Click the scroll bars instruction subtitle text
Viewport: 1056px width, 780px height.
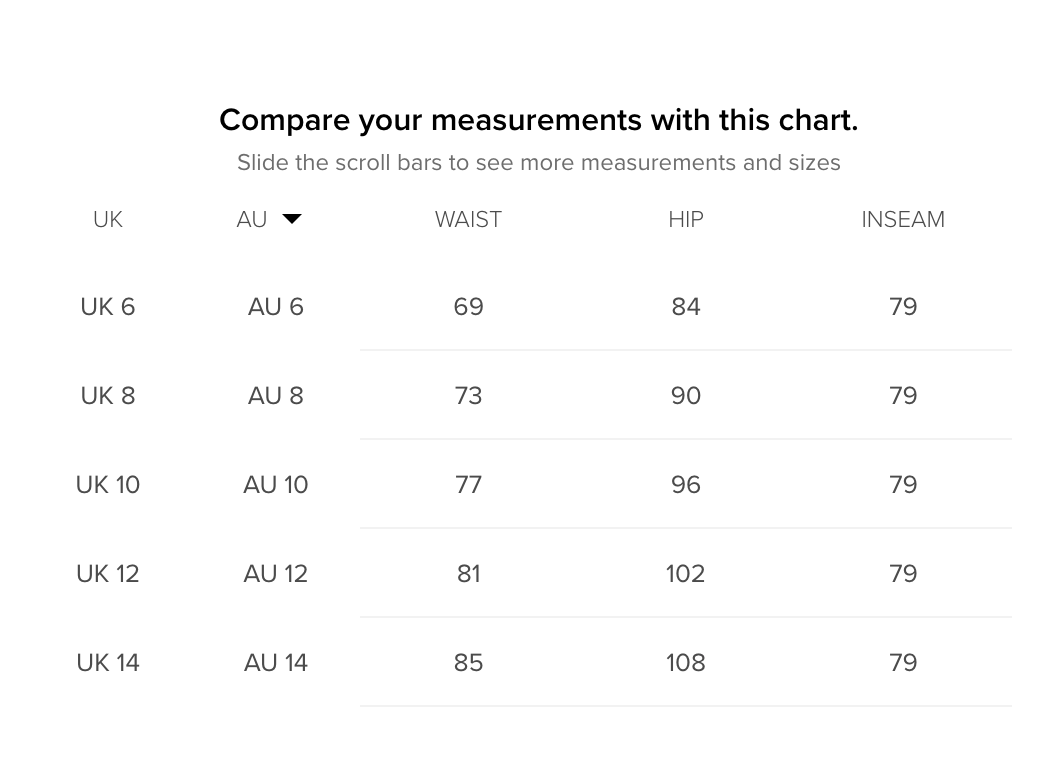pyautogui.click(x=538, y=163)
